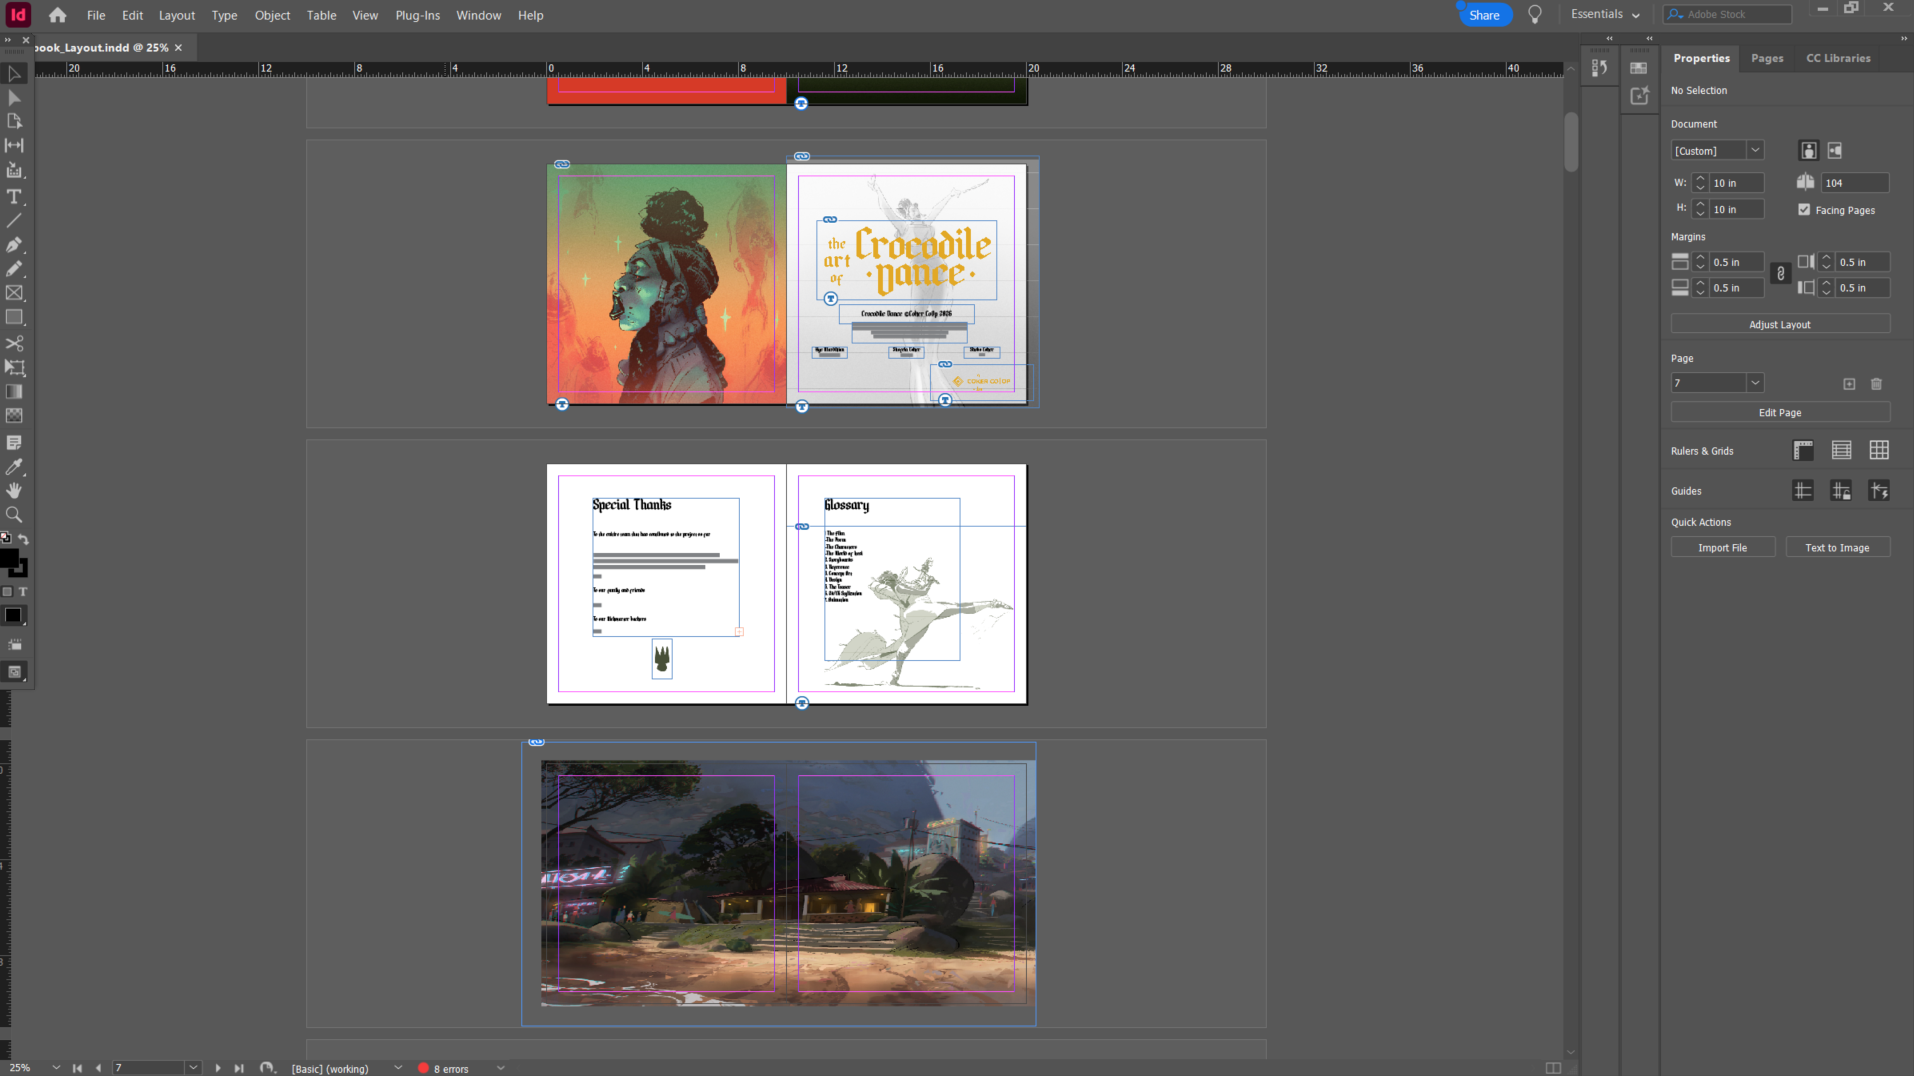1914x1076 pixels.
Task: Select the Rectangle Frame tool
Action: [x=14, y=293]
